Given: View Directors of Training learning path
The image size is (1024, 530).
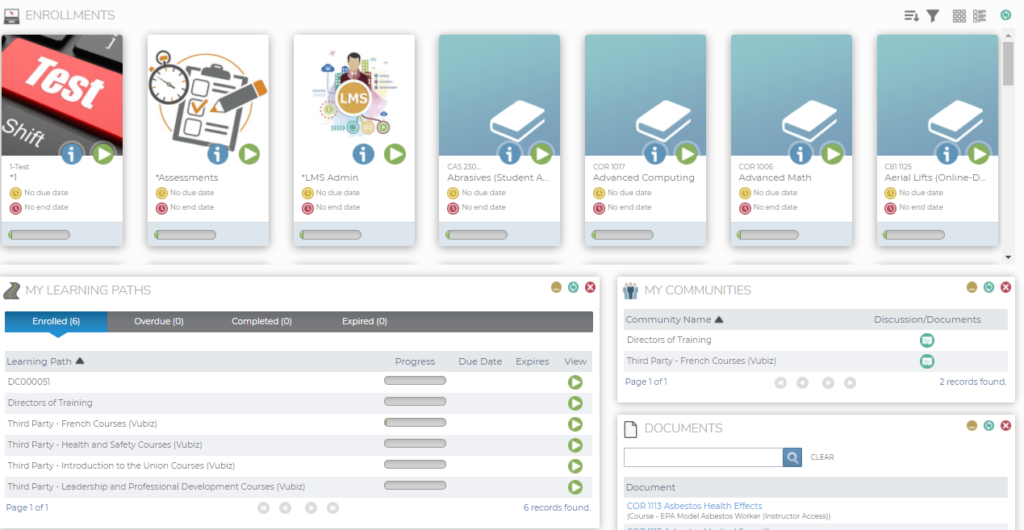Looking at the screenshot, I should click(575, 403).
